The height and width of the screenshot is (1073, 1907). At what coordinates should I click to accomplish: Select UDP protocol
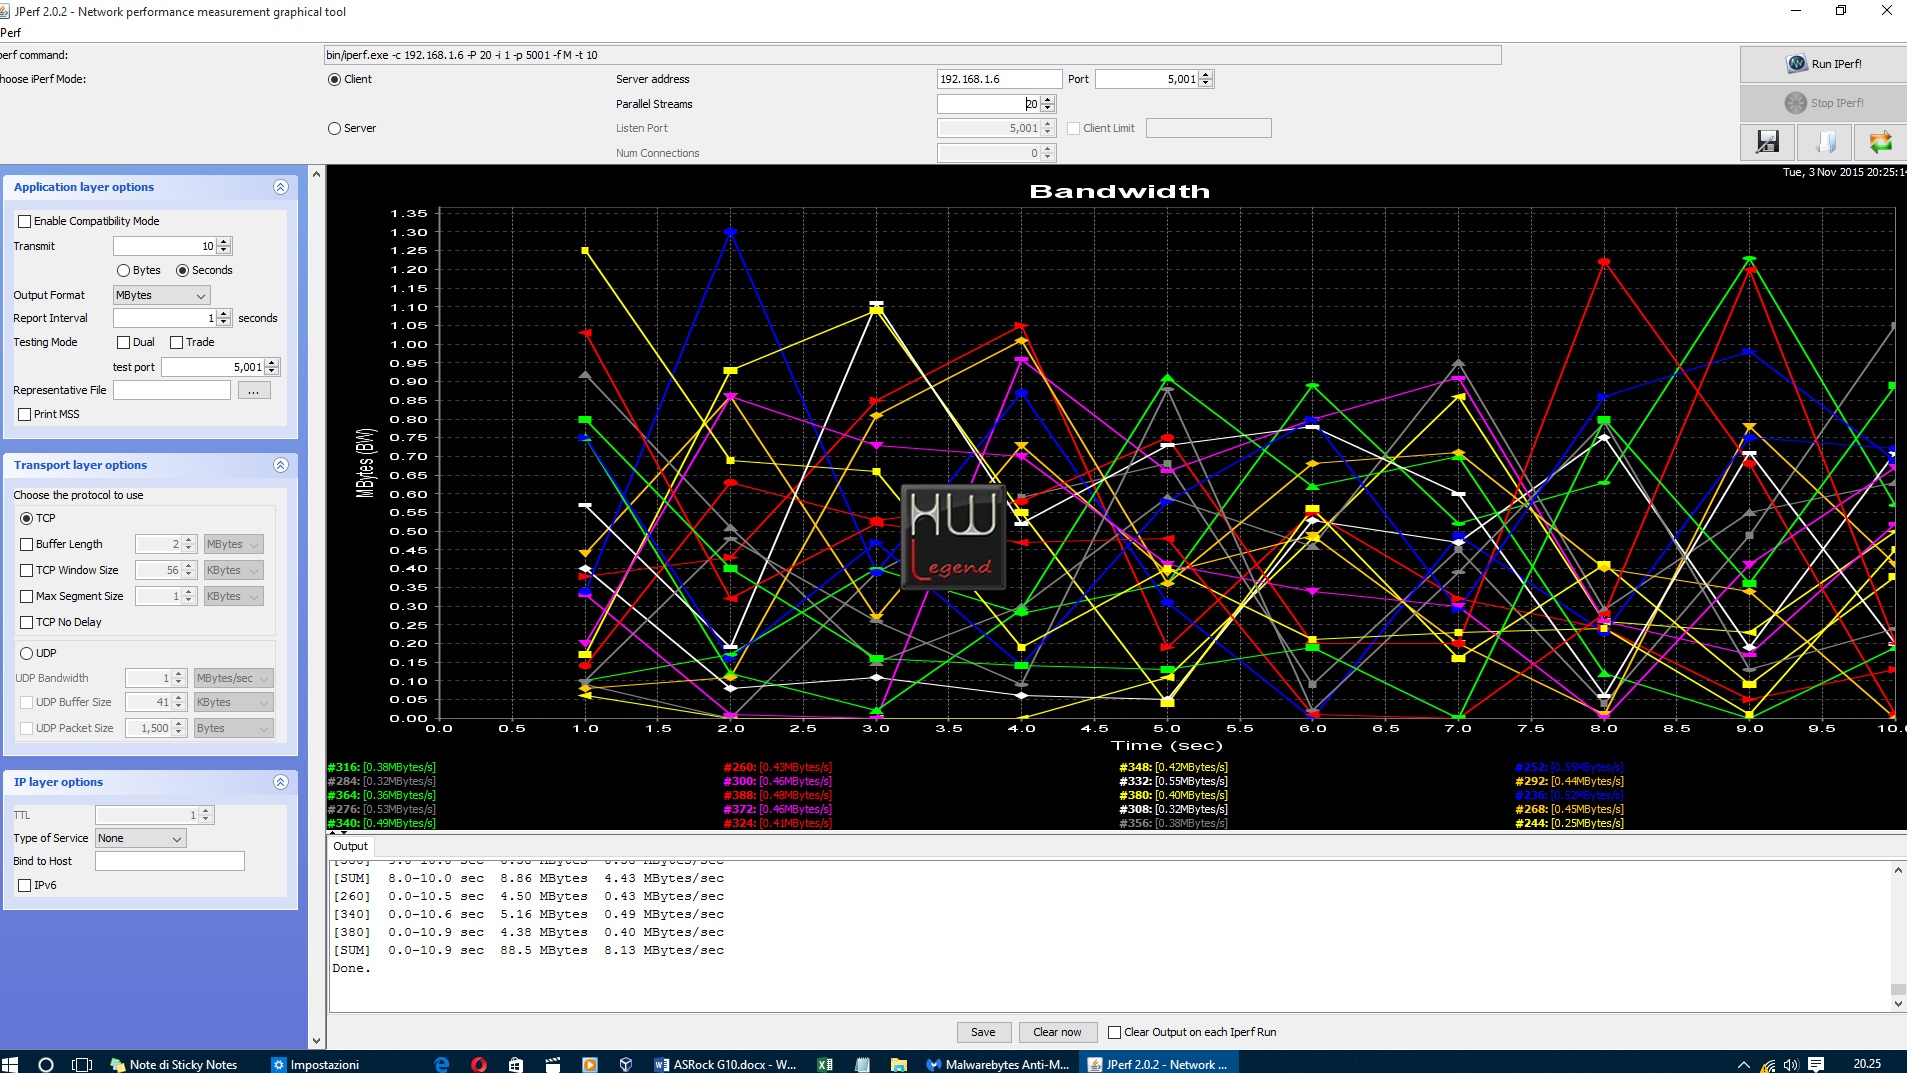click(27, 653)
